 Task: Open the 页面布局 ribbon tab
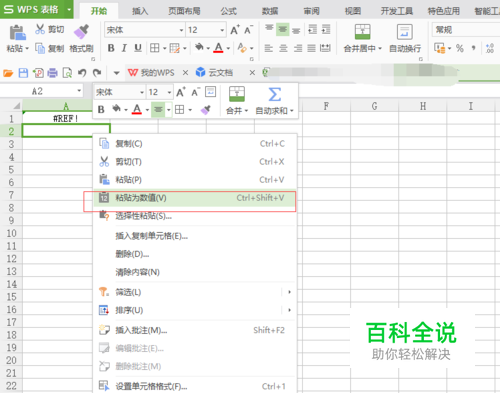click(184, 11)
